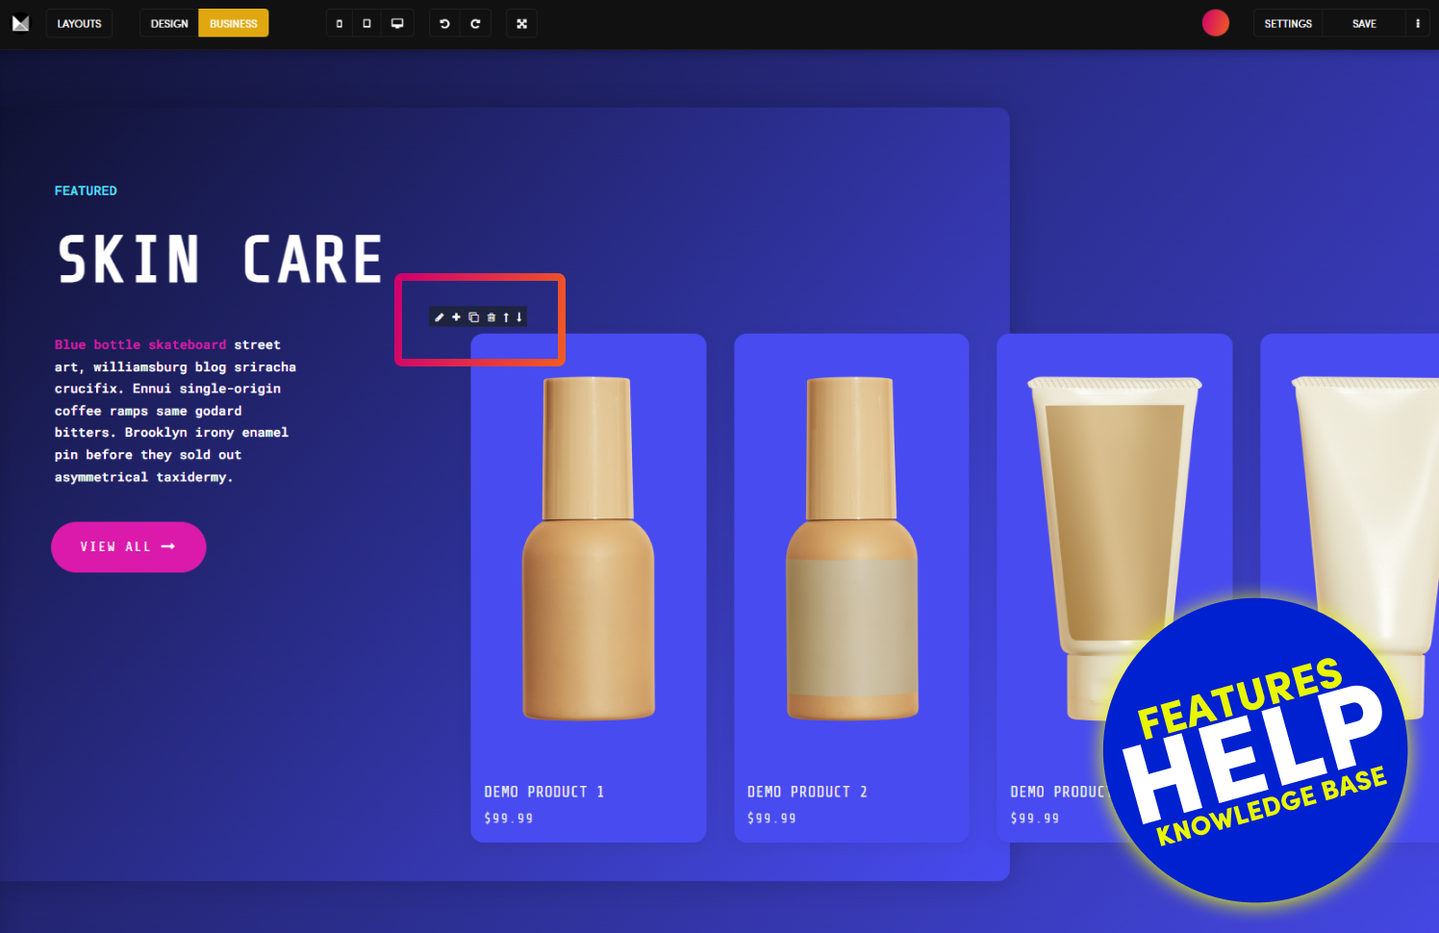Open the three-dot more options menu
This screenshot has width=1439, height=933.
click(1417, 23)
